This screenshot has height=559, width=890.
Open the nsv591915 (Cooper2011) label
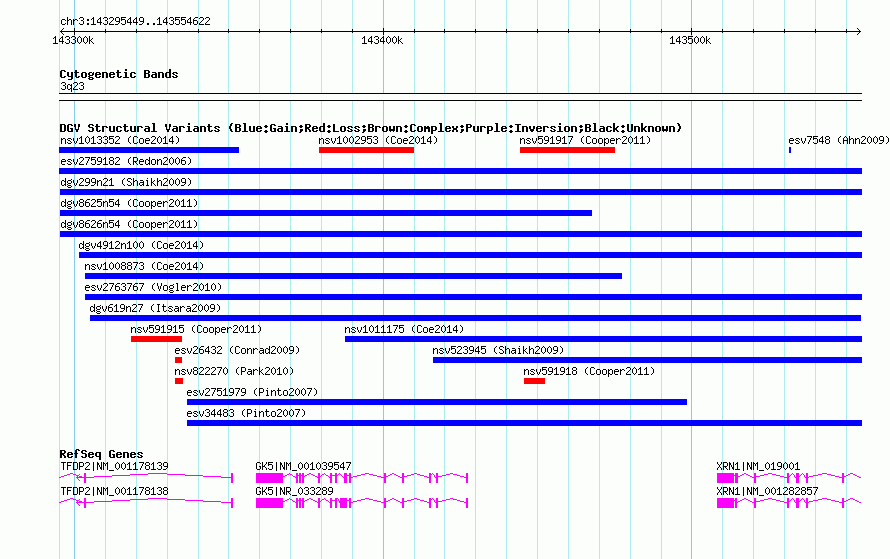coord(196,329)
